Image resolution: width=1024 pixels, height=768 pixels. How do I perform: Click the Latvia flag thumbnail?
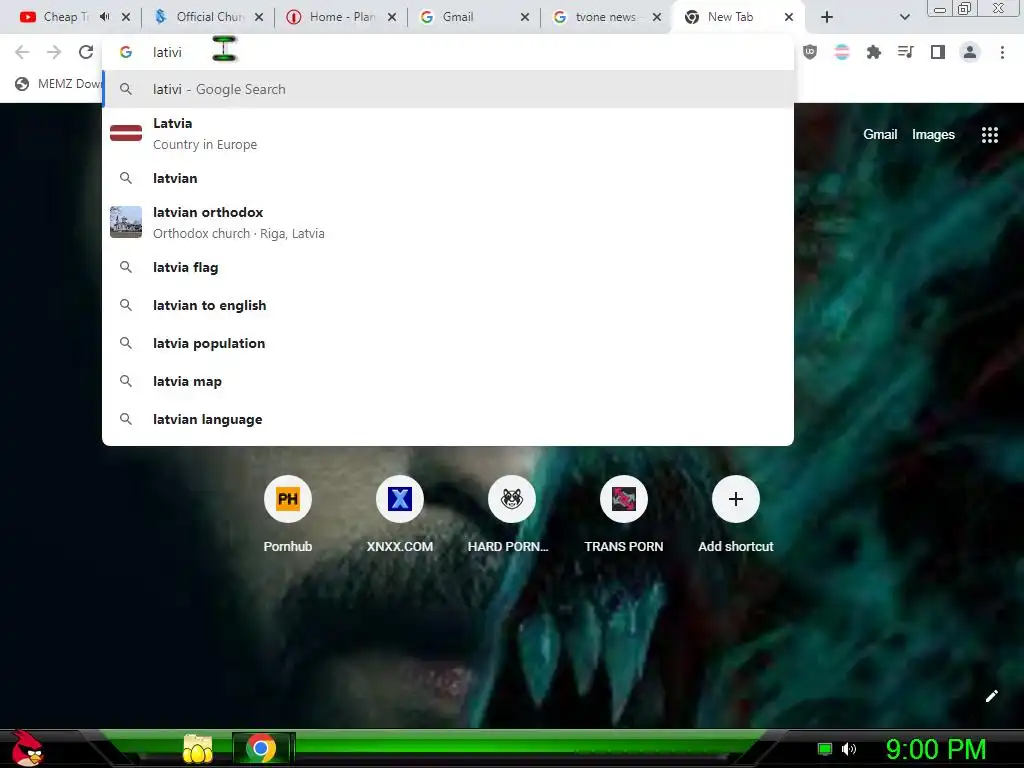pyautogui.click(x=126, y=133)
